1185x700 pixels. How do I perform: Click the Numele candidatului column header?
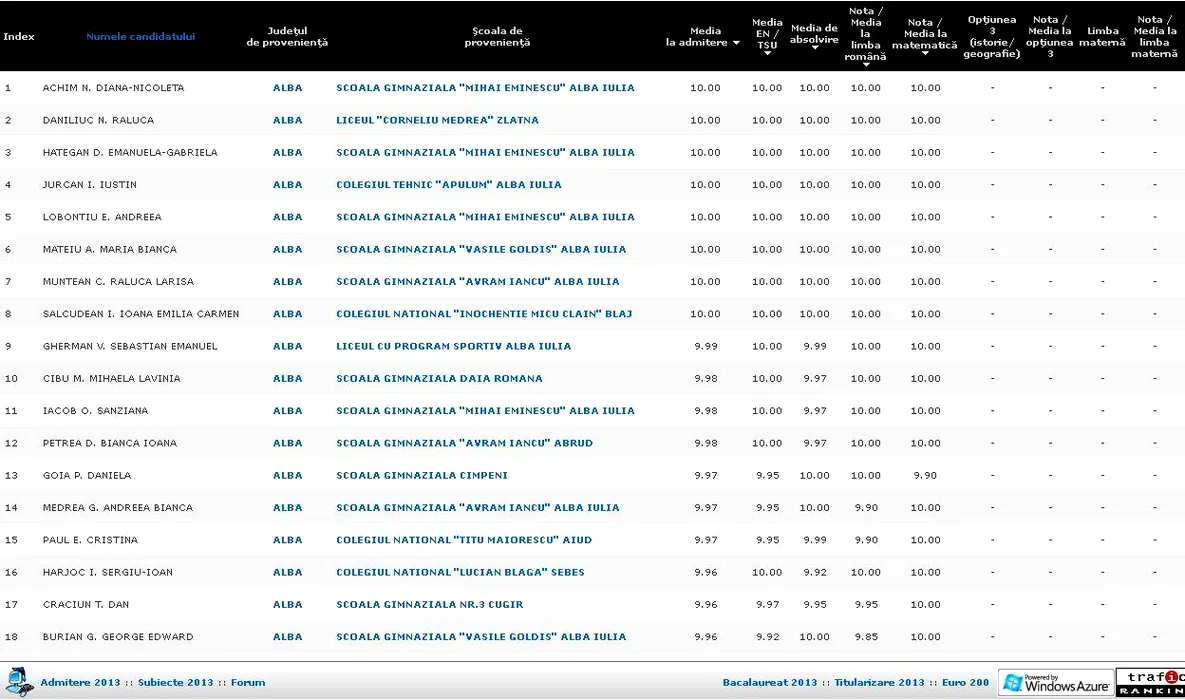click(141, 37)
